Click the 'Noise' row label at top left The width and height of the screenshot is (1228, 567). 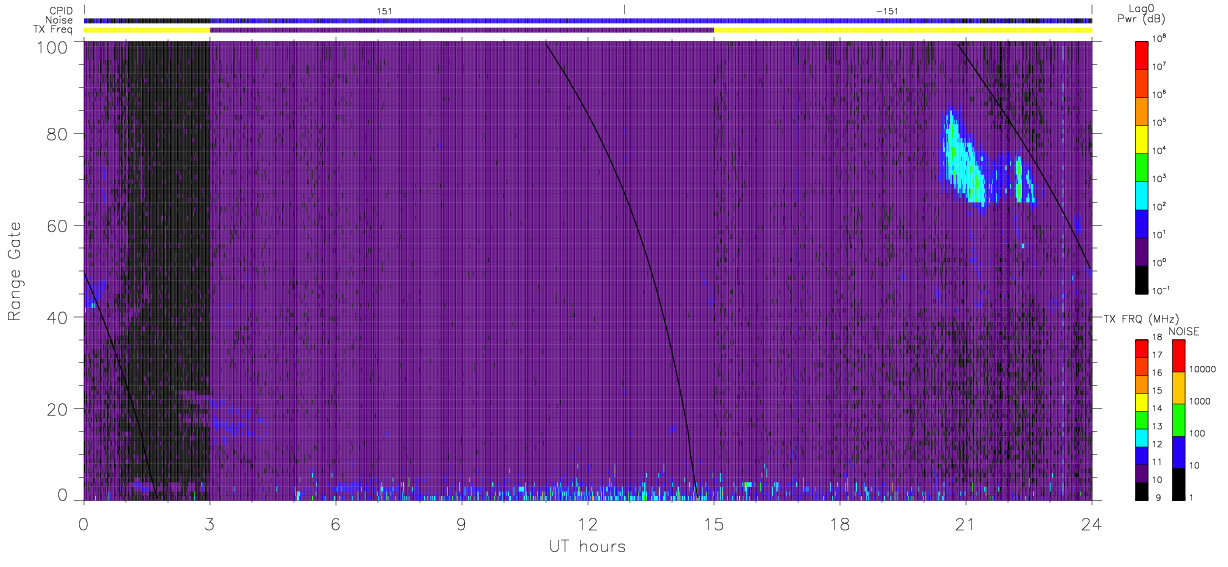(59, 20)
